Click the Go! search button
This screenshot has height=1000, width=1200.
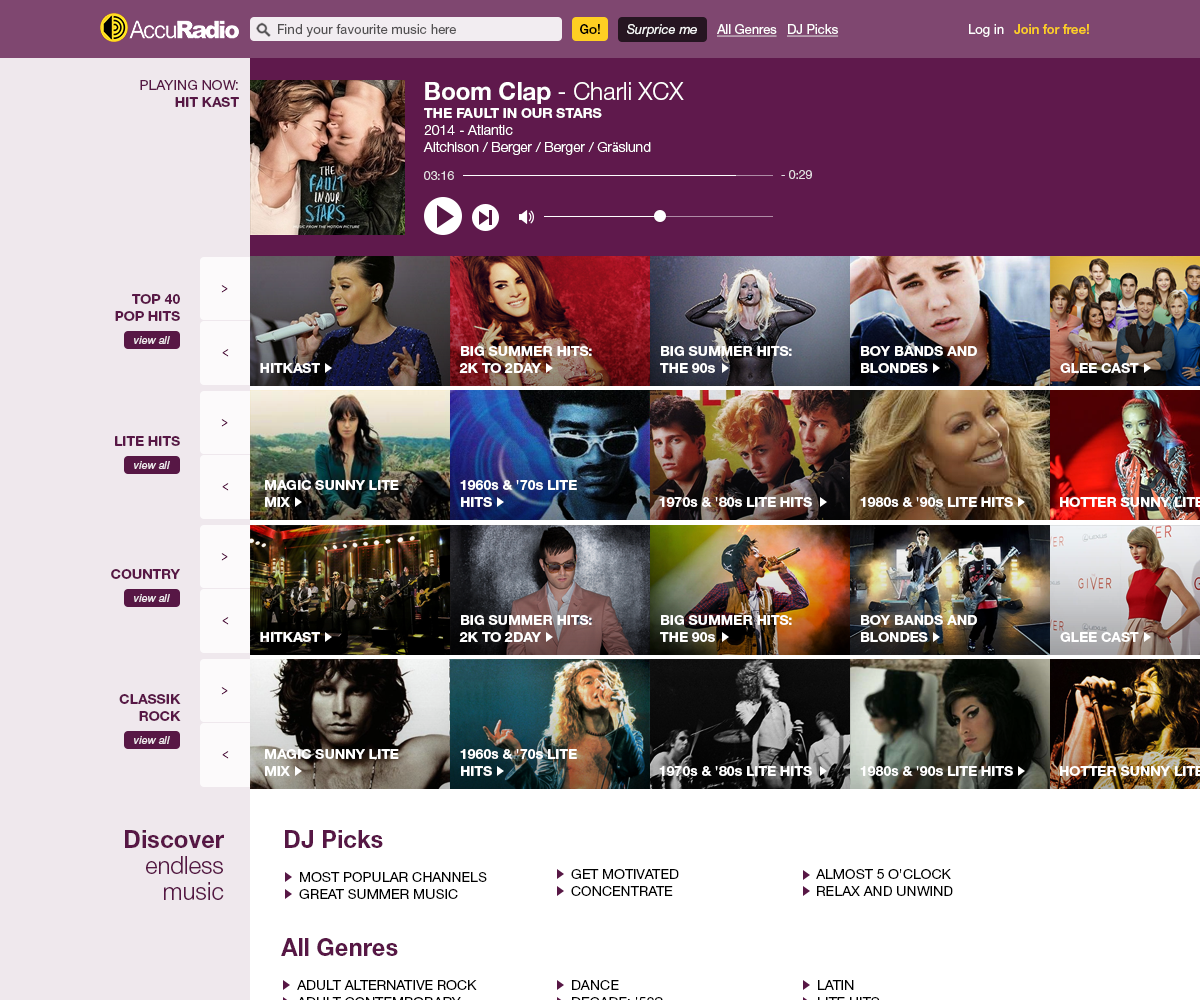pyautogui.click(x=590, y=29)
